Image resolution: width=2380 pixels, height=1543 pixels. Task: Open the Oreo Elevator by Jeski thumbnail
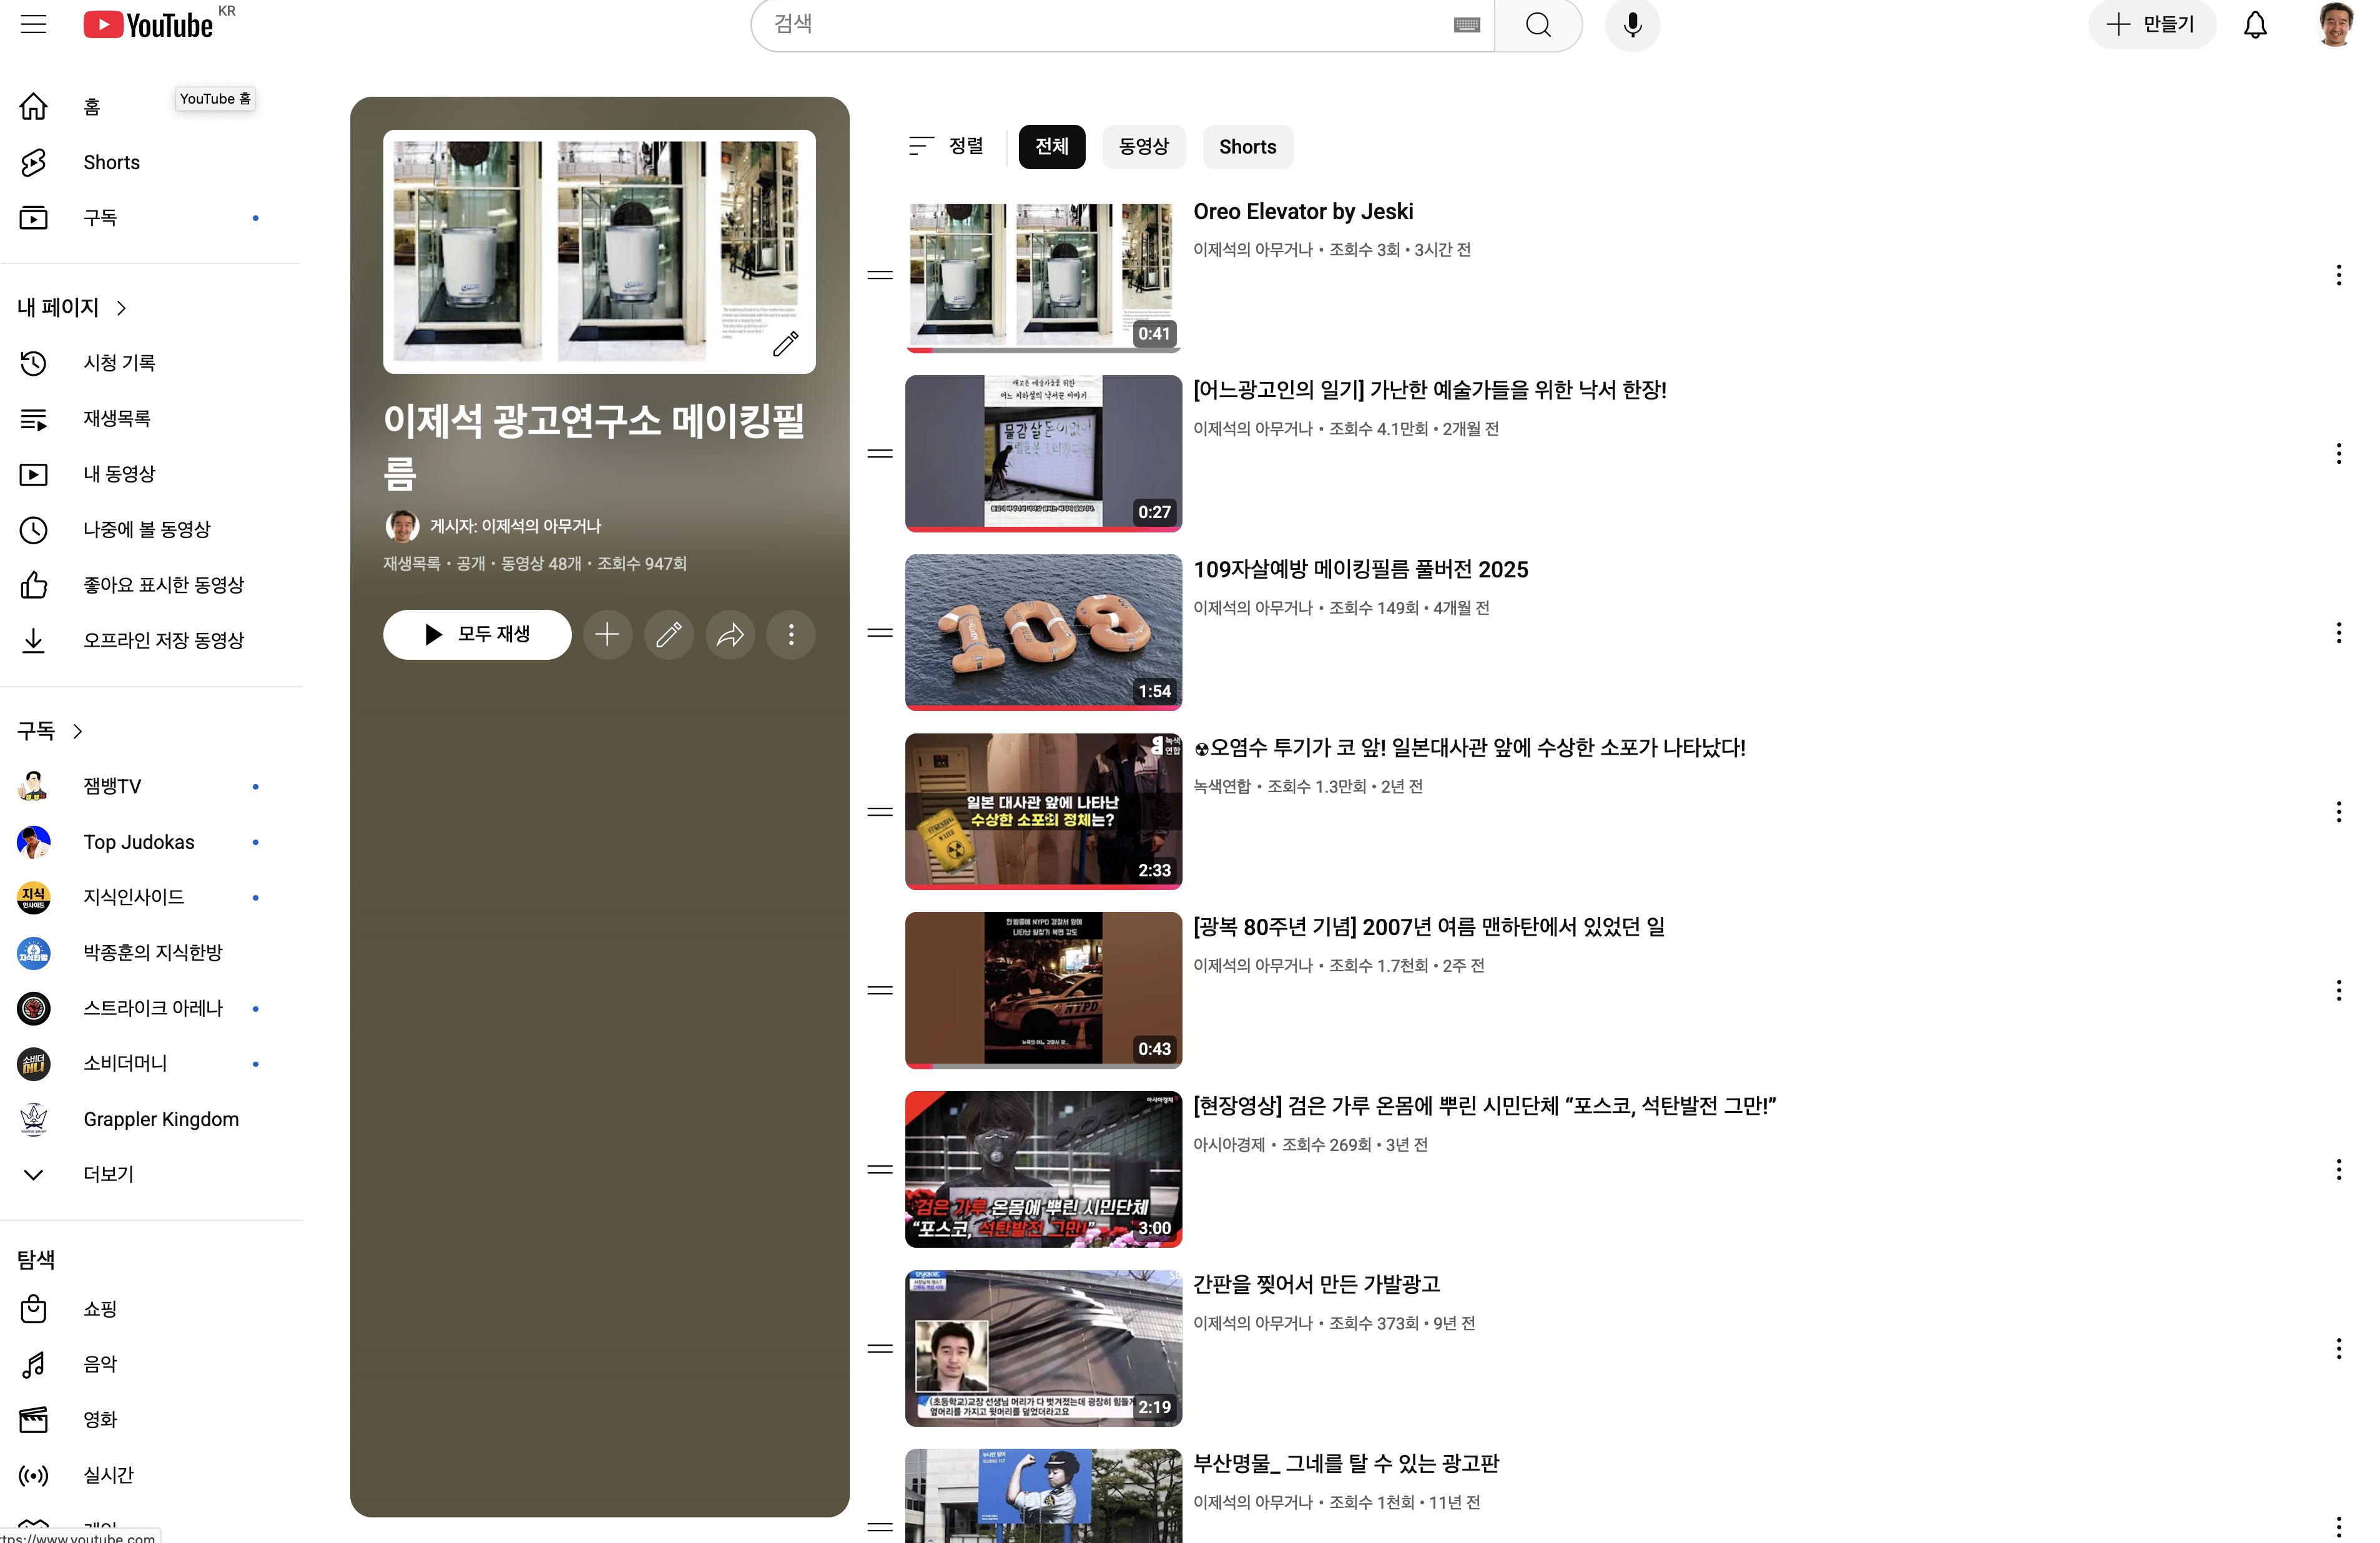pyautogui.click(x=1043, y=275)
